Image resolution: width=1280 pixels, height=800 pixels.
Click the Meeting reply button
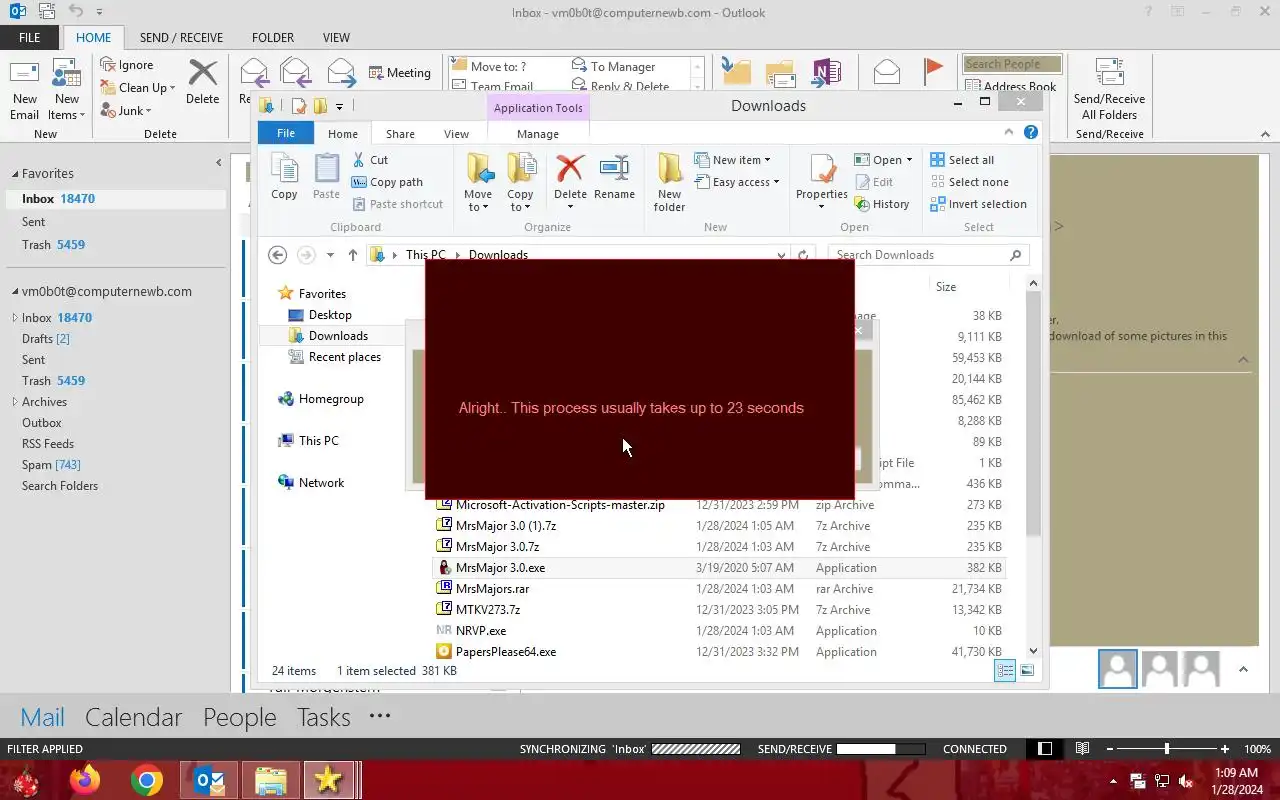click(x=400, y=72)
